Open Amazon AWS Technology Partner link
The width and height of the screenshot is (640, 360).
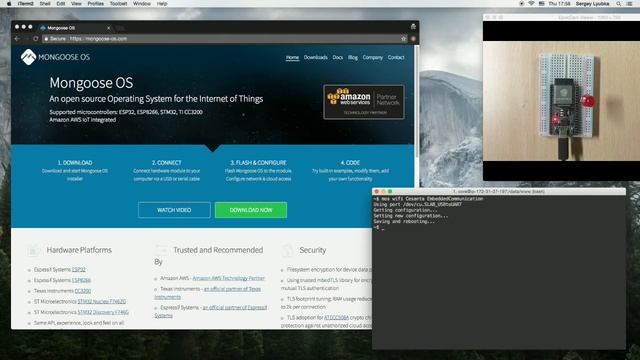[229, 278]
